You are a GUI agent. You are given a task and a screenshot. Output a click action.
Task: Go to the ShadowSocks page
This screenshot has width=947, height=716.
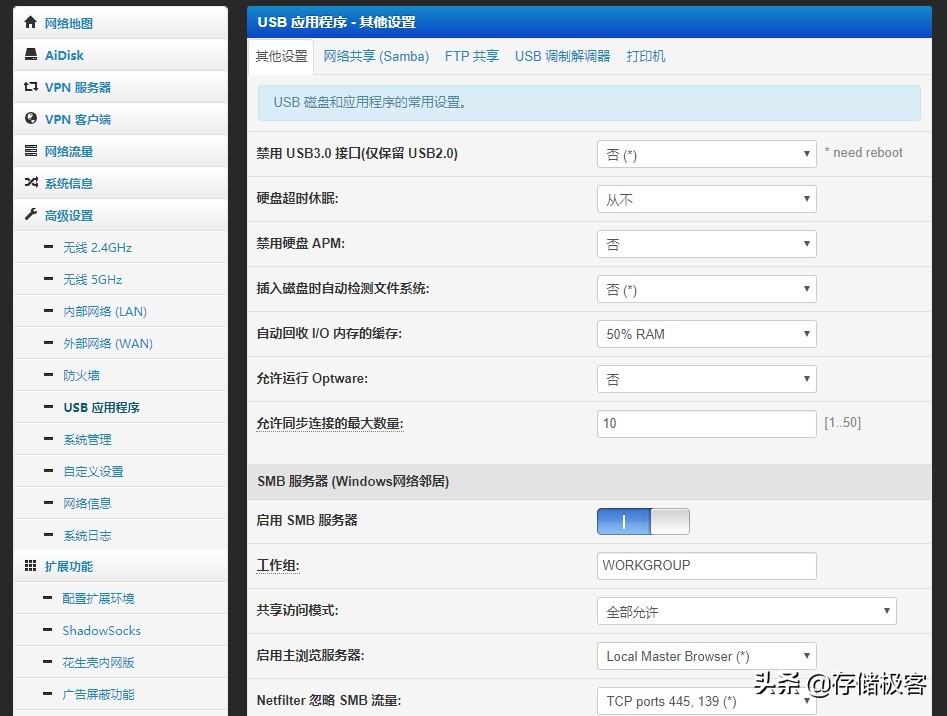(101, 630)
